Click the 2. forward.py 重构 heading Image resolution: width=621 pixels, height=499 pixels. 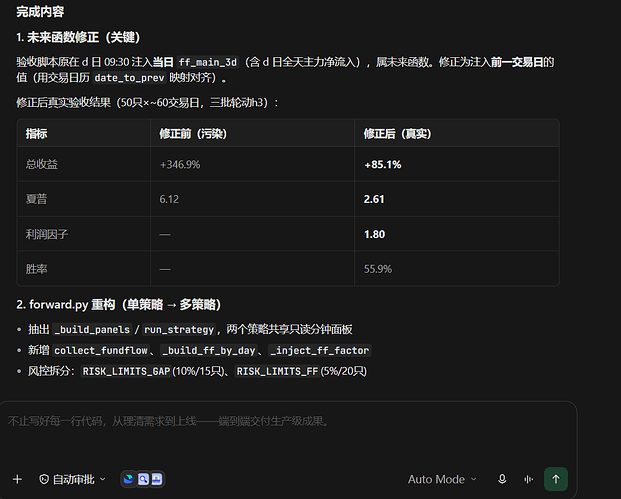(118, 305)
